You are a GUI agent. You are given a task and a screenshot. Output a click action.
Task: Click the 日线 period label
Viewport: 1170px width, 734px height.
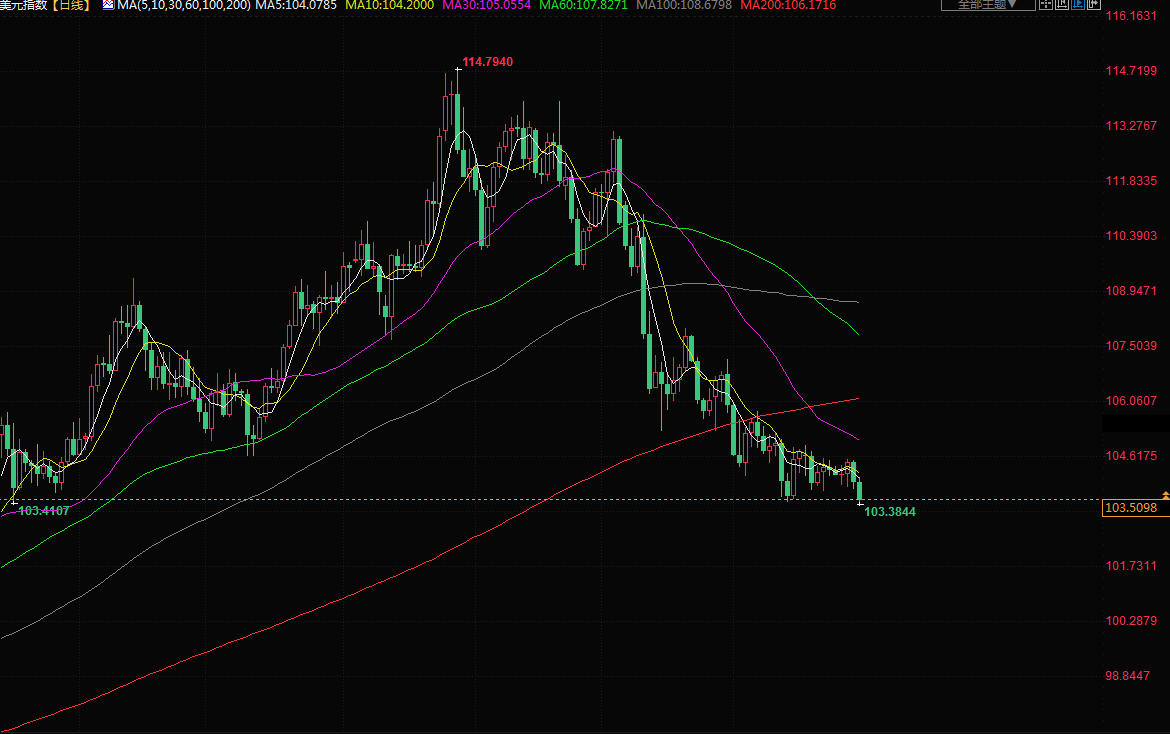pyautogui.click(x=74, y=5)
